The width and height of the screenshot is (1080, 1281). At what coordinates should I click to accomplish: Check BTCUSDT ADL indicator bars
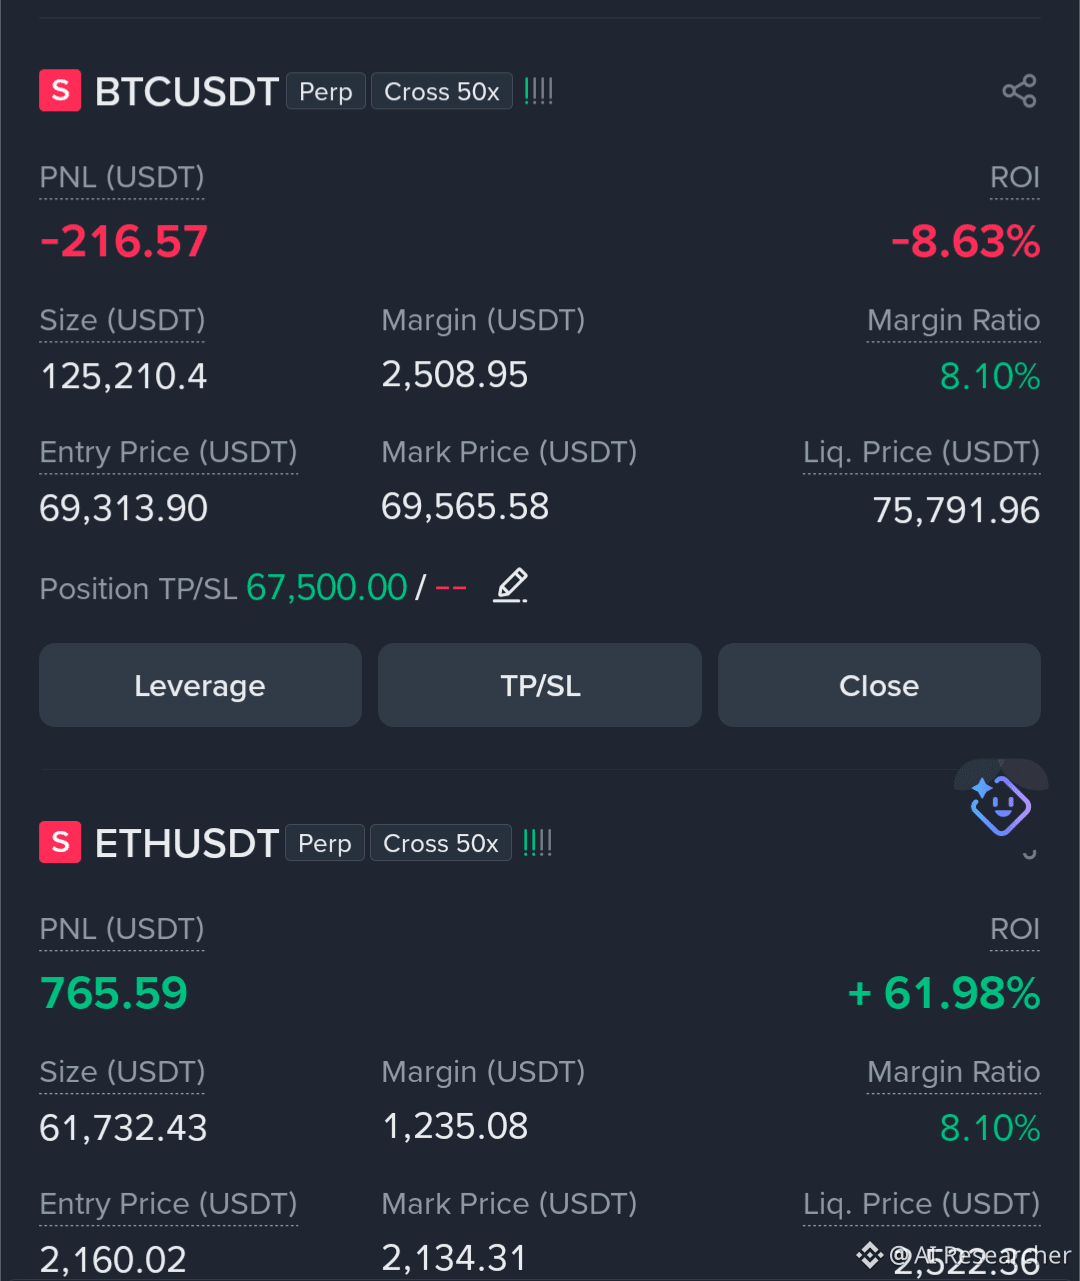(x=538, y=91)
